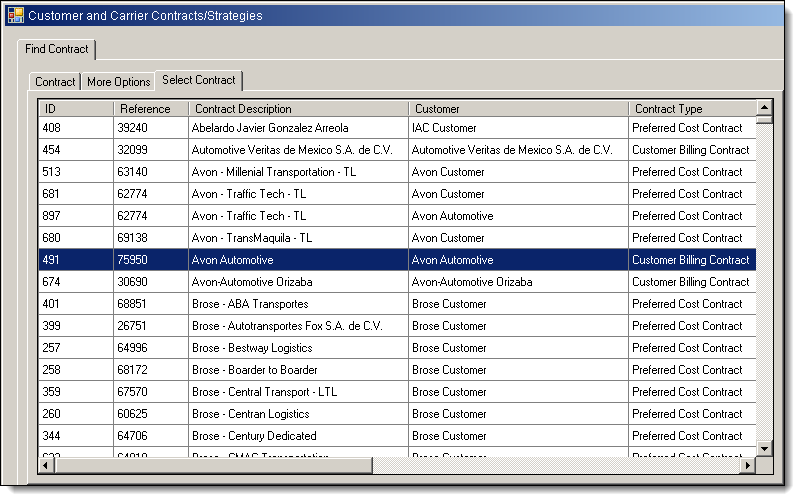Viewport: 800px width, 501px height.
Task: Click reference 30690 cell
Action: 151,282
